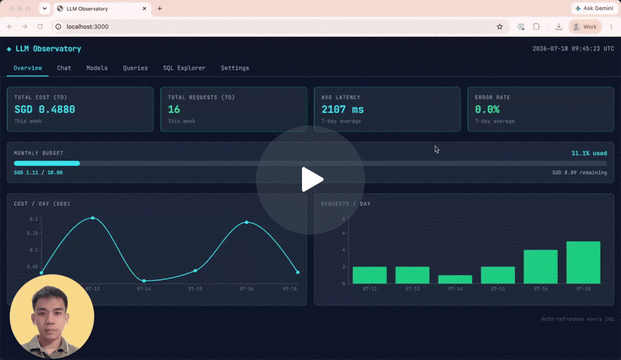
Task: Click the '2107 ms' latency value
Action: click(x=343, y=109)
